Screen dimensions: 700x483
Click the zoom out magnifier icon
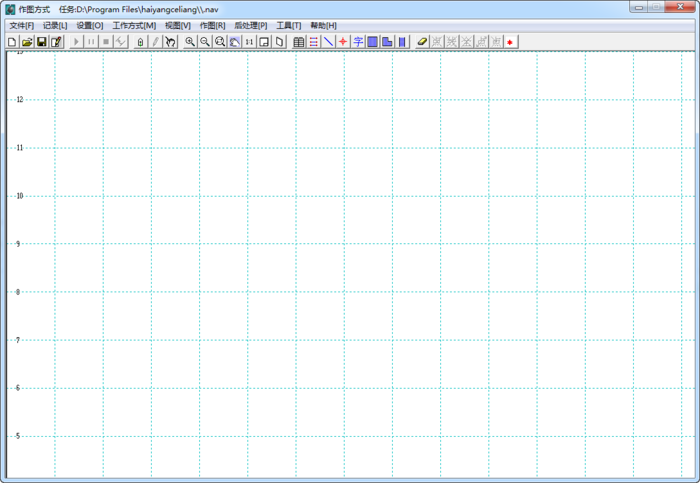pyautogui.click(x=205, y=42)
